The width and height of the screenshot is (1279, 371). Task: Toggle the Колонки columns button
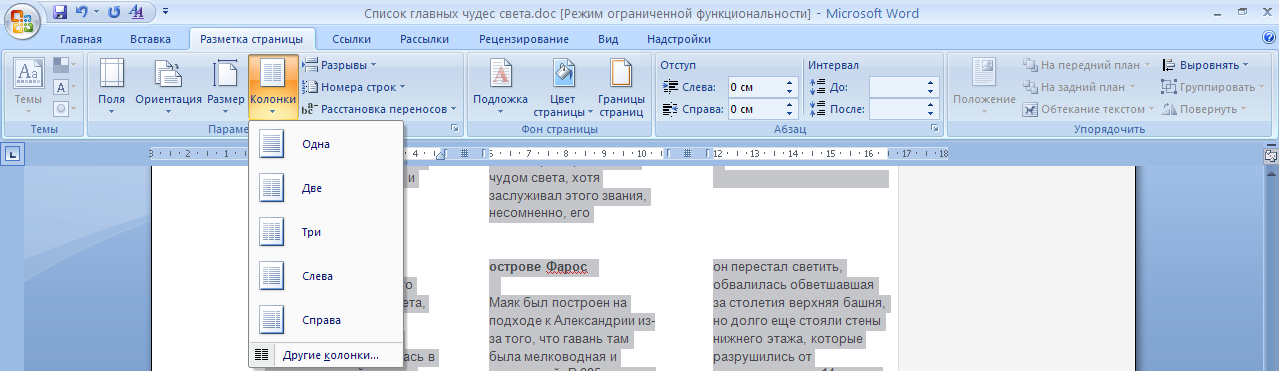pos(273,87)
